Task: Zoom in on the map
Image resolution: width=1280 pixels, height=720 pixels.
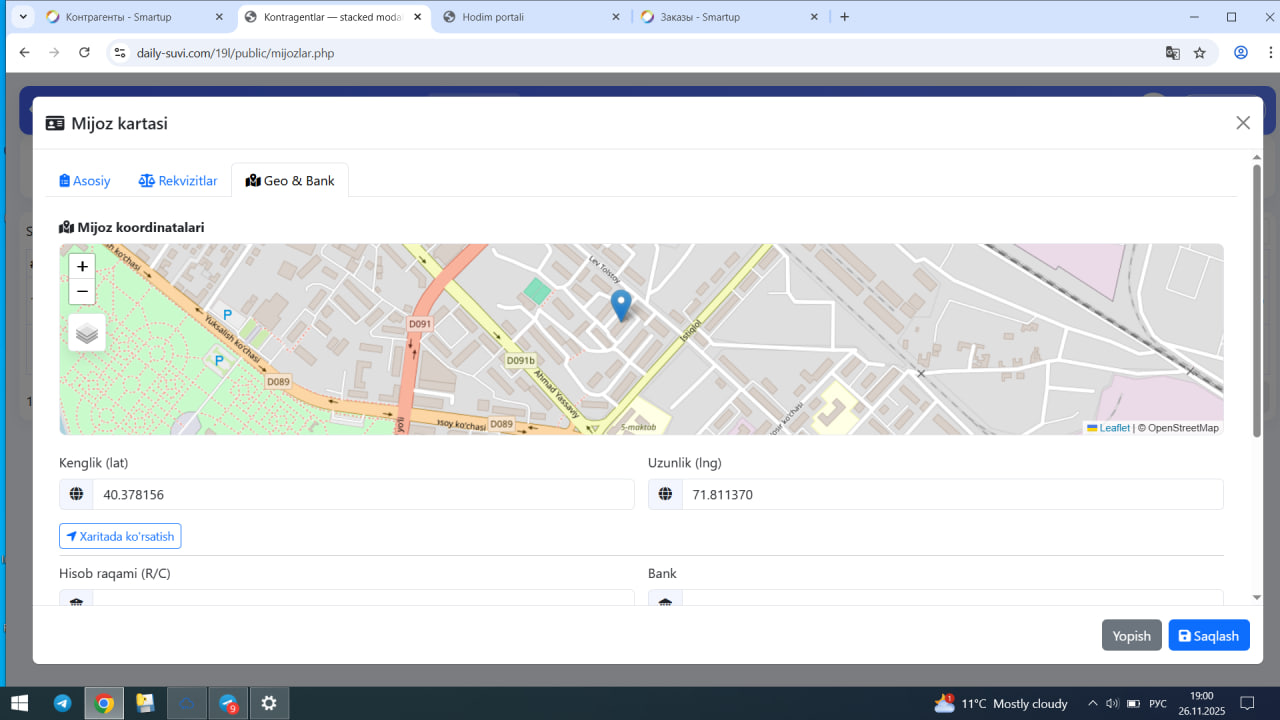Action: point(82,266)
